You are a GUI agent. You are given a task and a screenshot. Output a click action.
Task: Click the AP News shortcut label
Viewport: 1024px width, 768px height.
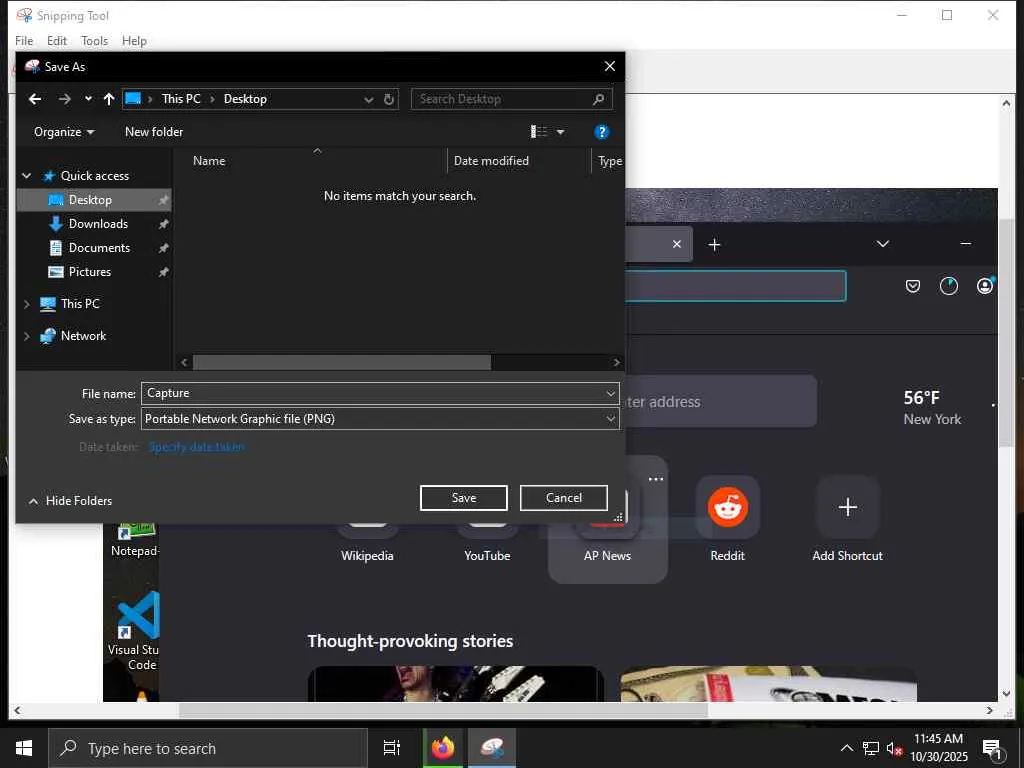607,556
